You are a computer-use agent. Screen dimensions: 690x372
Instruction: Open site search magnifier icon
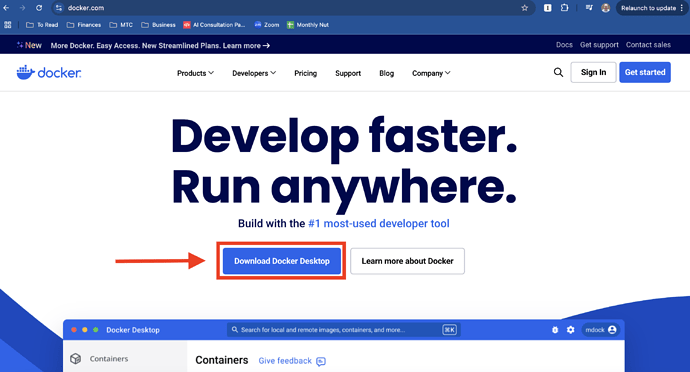point(558,72)
